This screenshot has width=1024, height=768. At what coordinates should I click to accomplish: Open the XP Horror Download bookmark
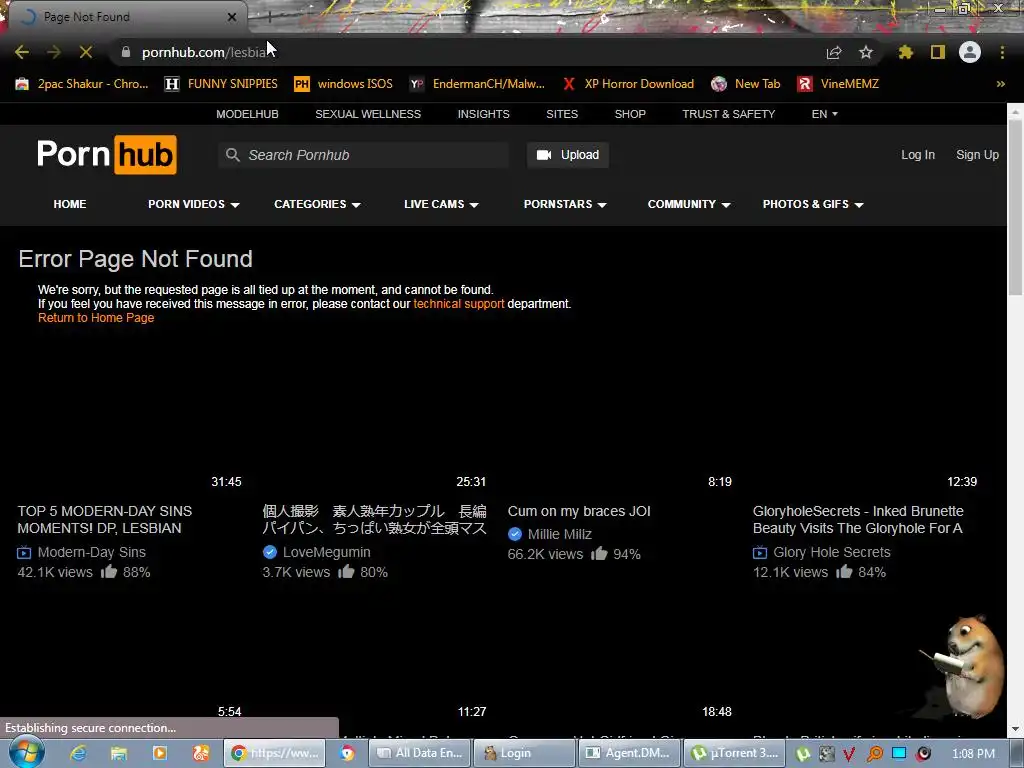coord(628,84)
